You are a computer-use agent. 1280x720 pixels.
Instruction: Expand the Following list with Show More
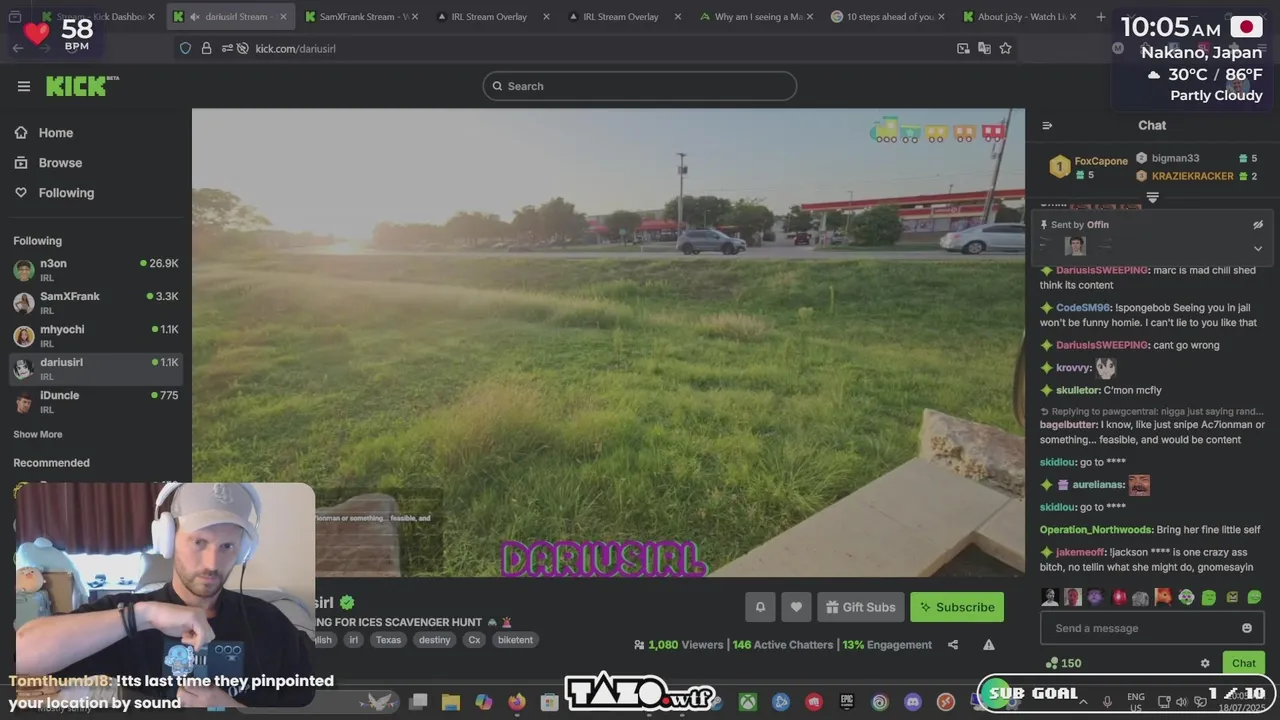pyautogui.click(x=38, y=434)
